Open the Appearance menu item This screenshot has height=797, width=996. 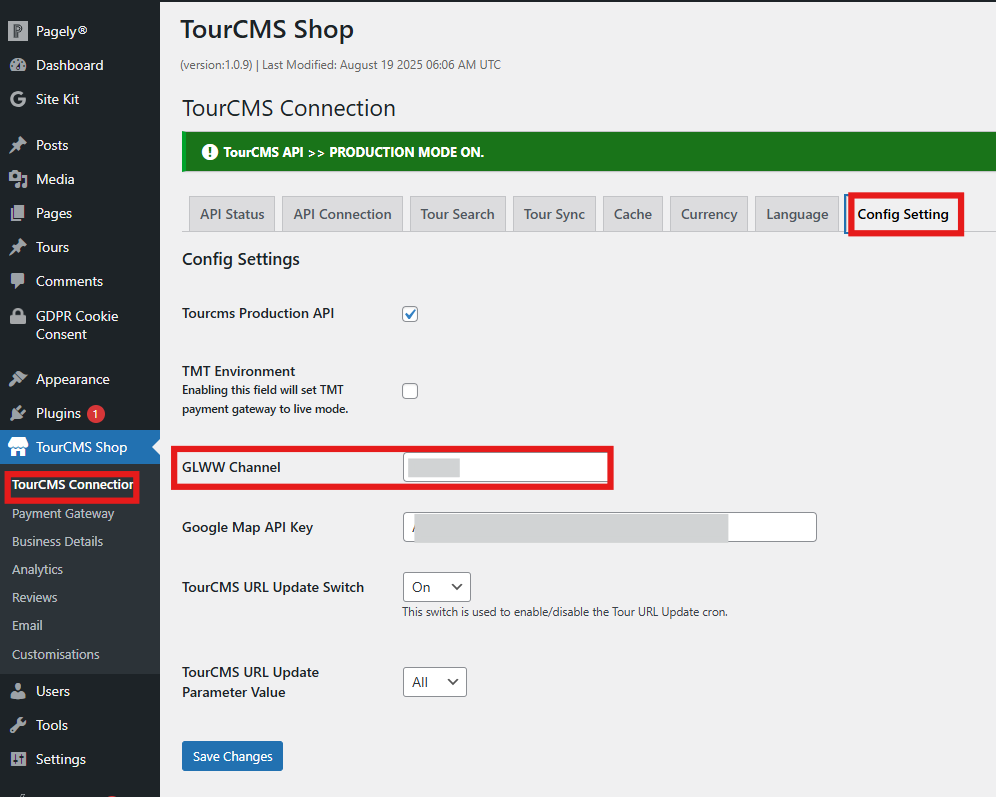(72, 379)
